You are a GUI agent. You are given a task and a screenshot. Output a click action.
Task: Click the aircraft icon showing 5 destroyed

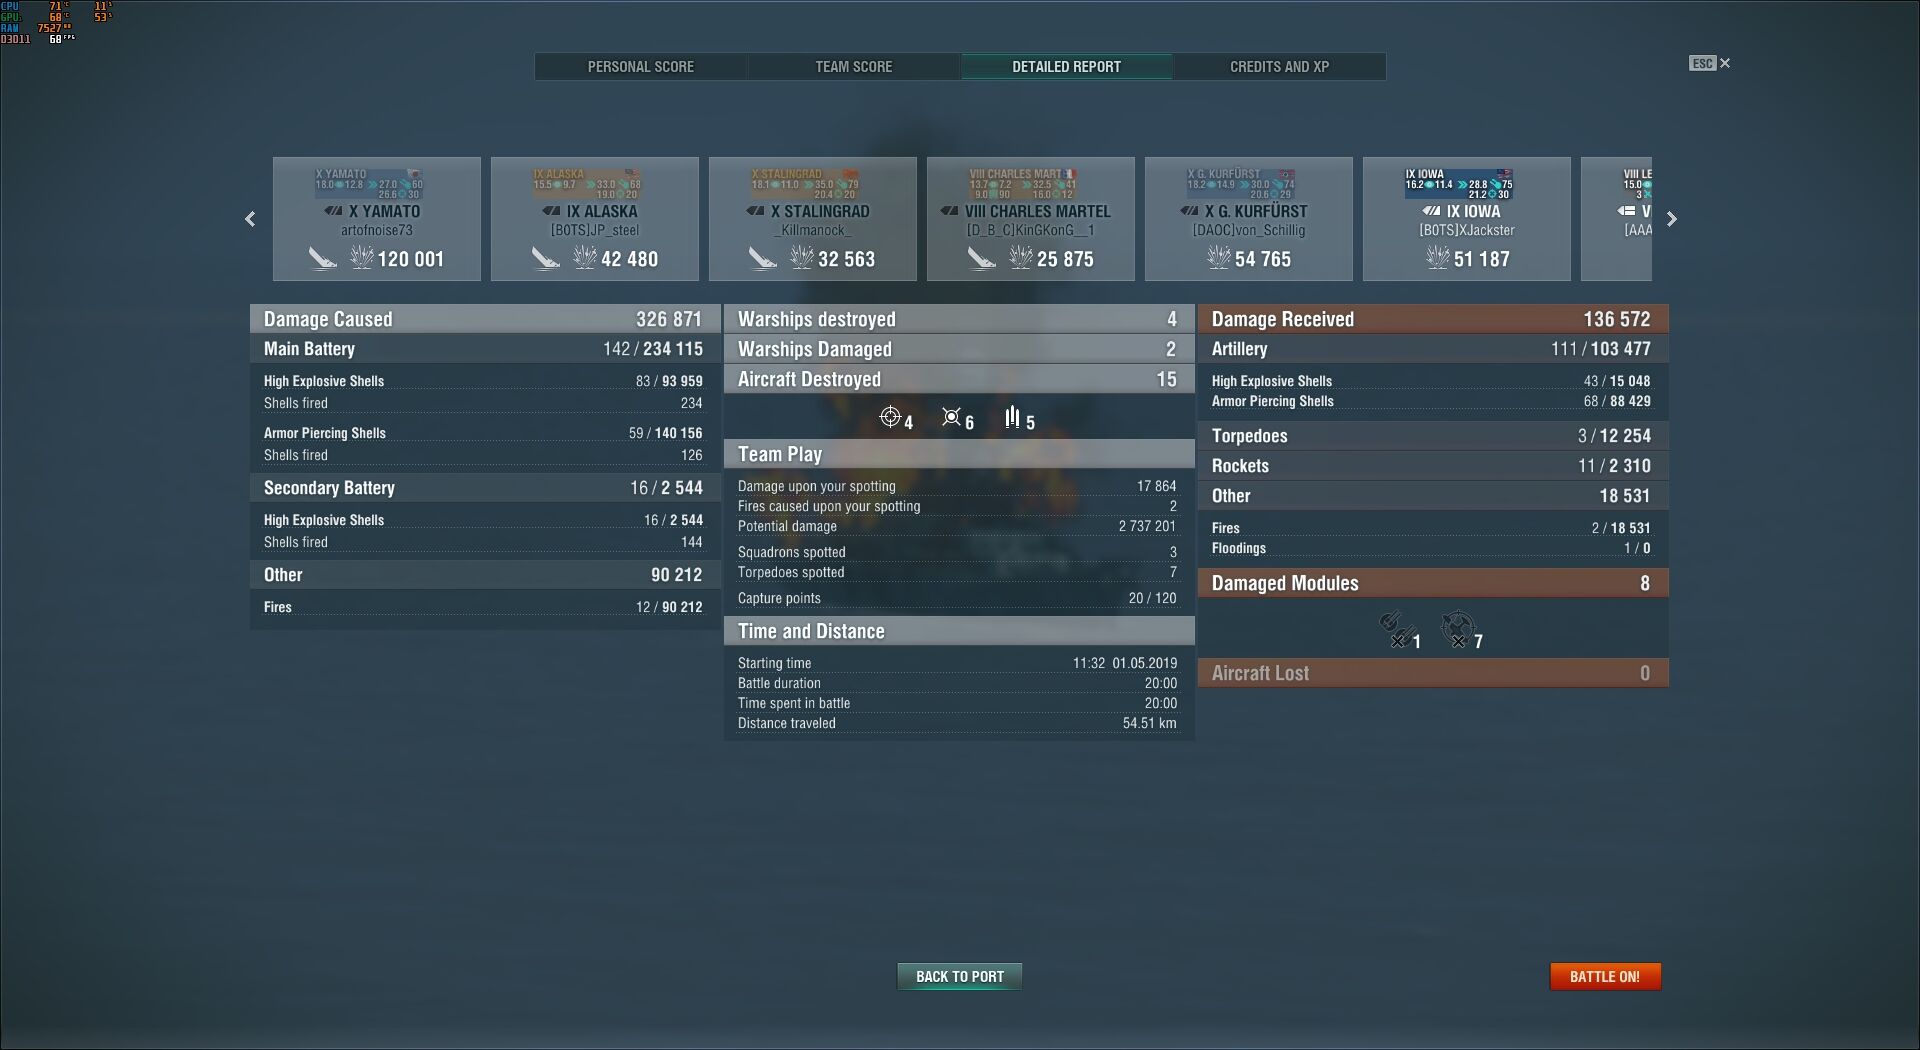[1012, 417]
